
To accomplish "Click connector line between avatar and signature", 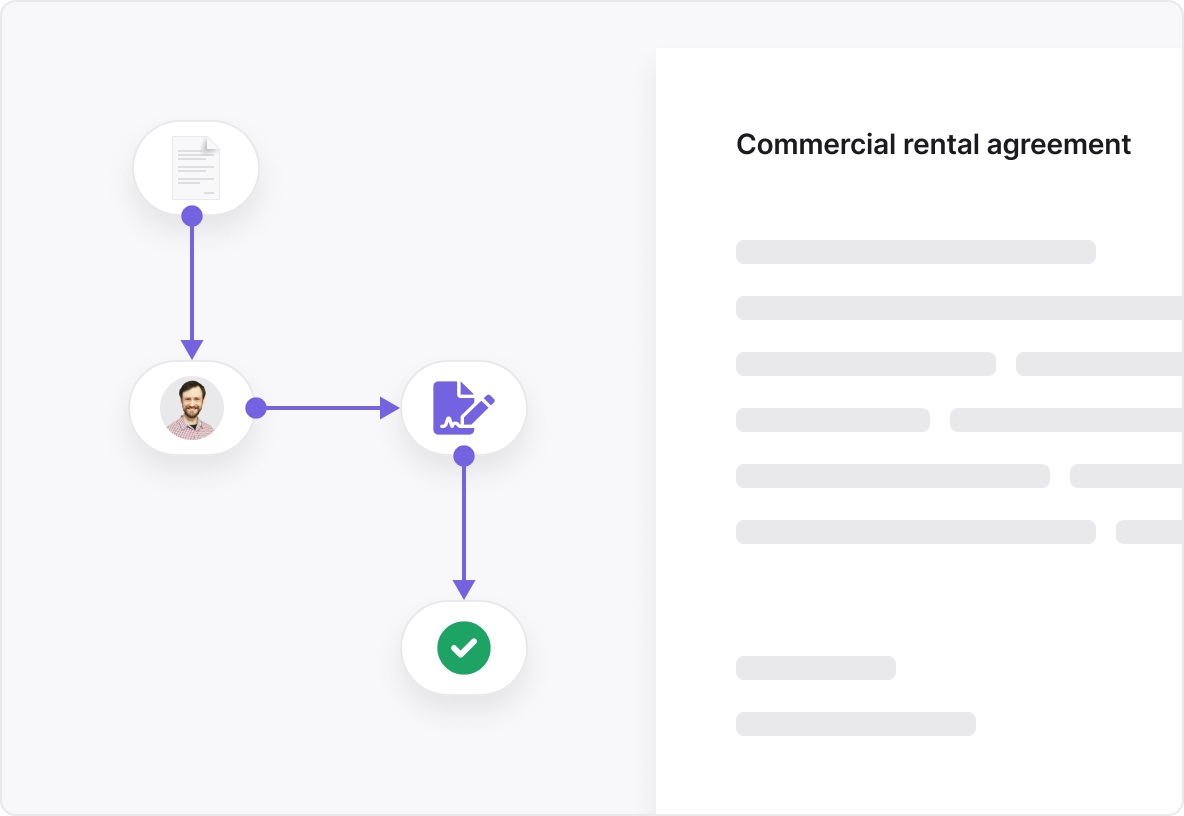I will pos(320,408).
